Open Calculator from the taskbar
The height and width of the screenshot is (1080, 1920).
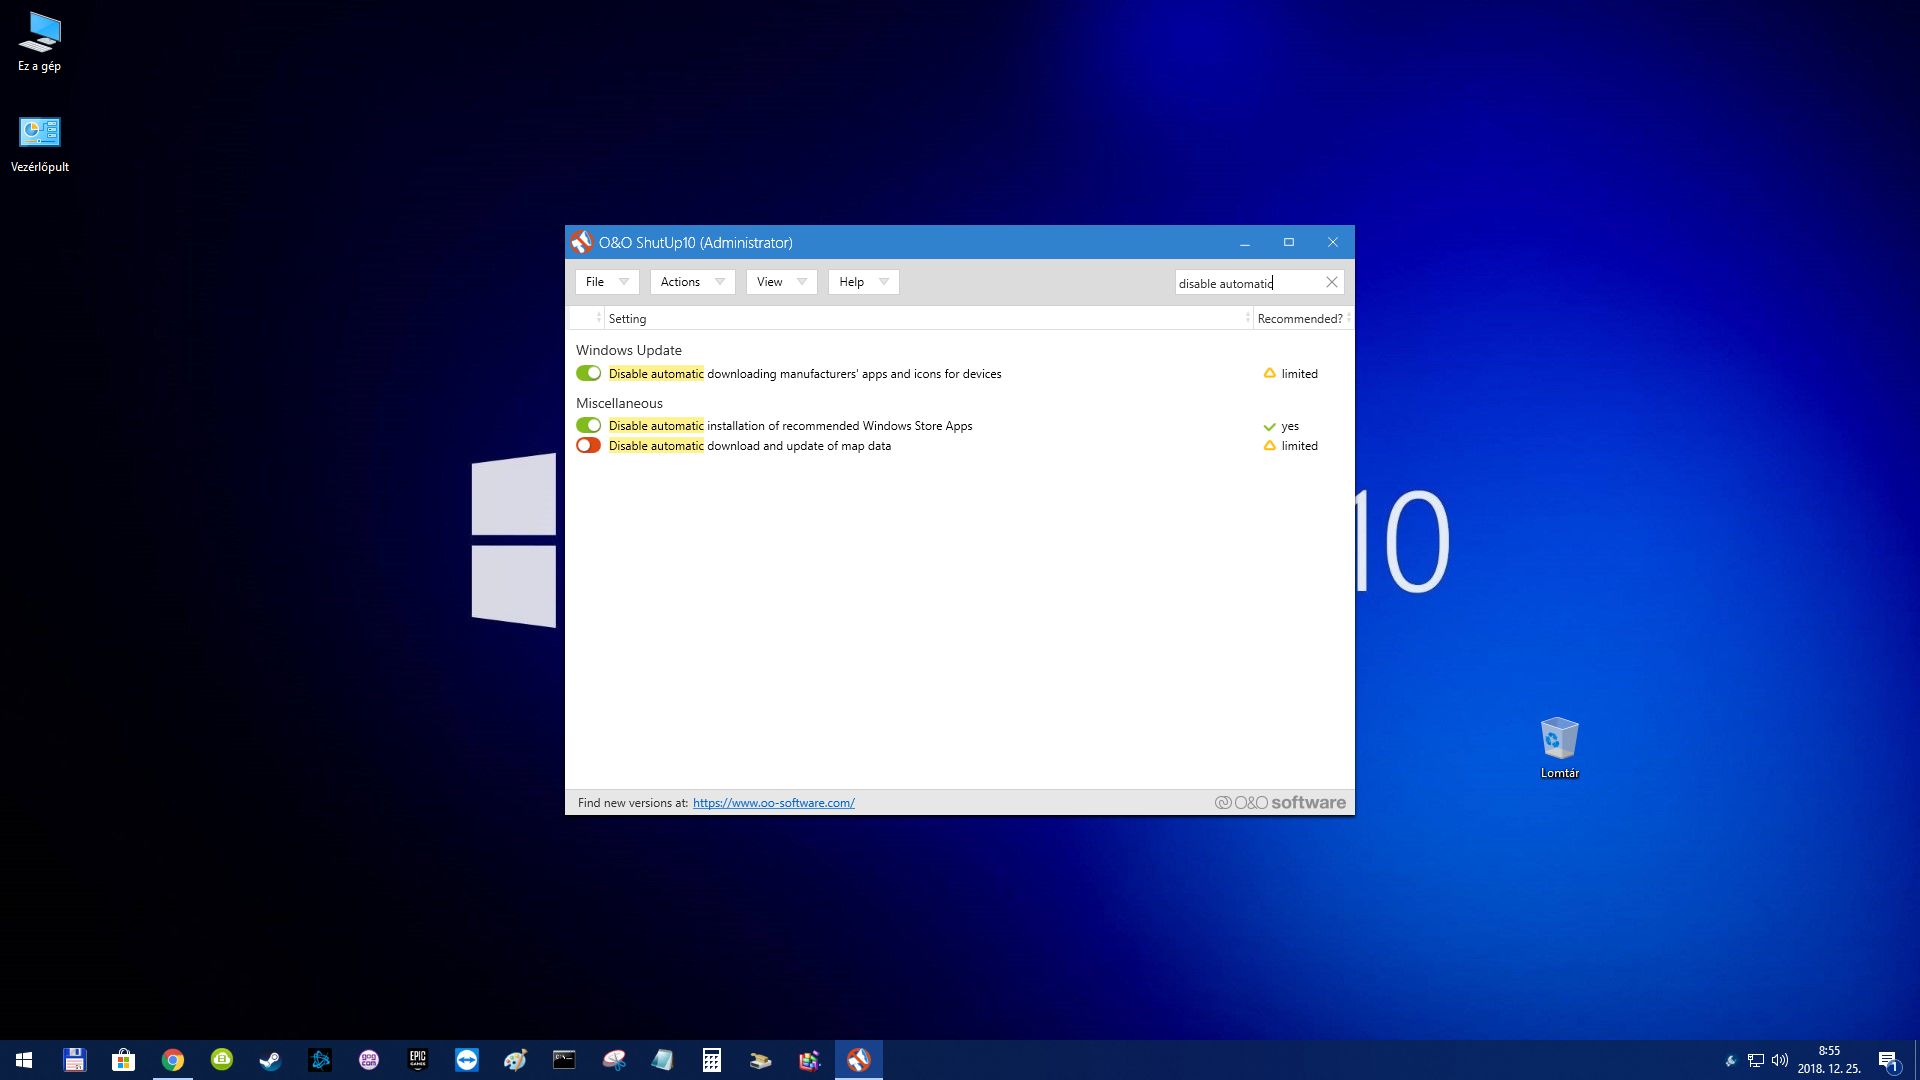(711, 1060)
